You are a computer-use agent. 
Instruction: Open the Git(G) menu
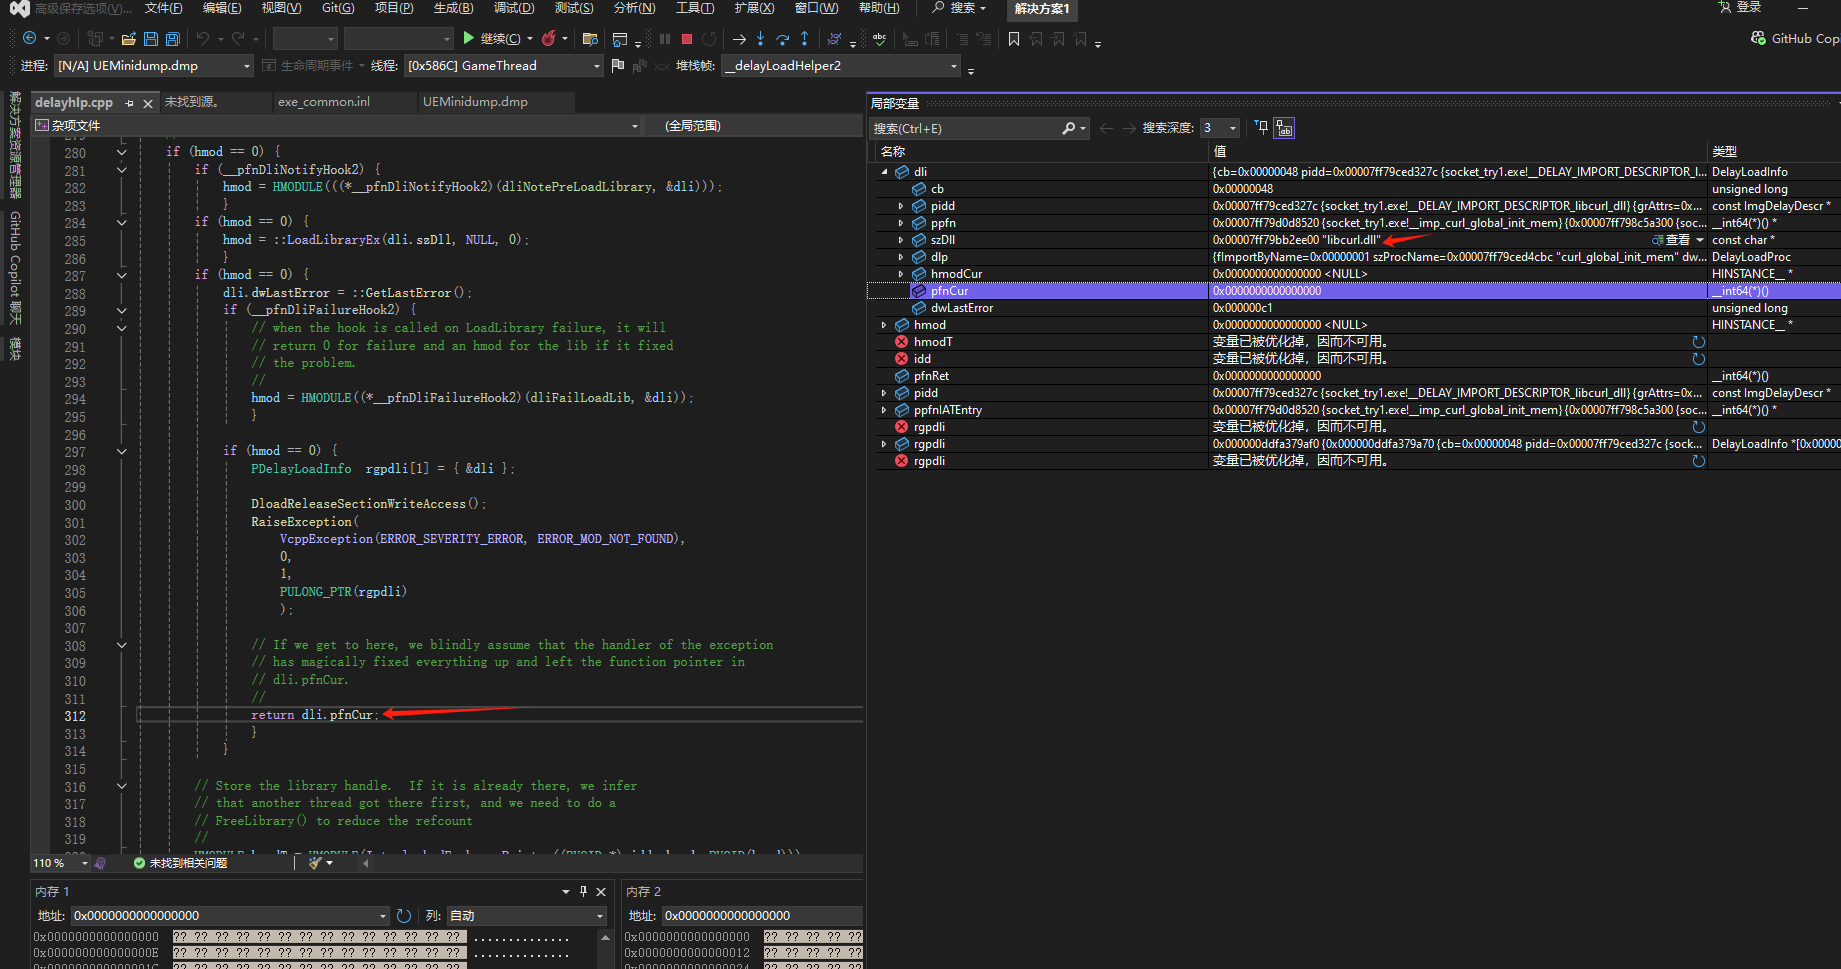pyautogui.click(x=338, y=8)
